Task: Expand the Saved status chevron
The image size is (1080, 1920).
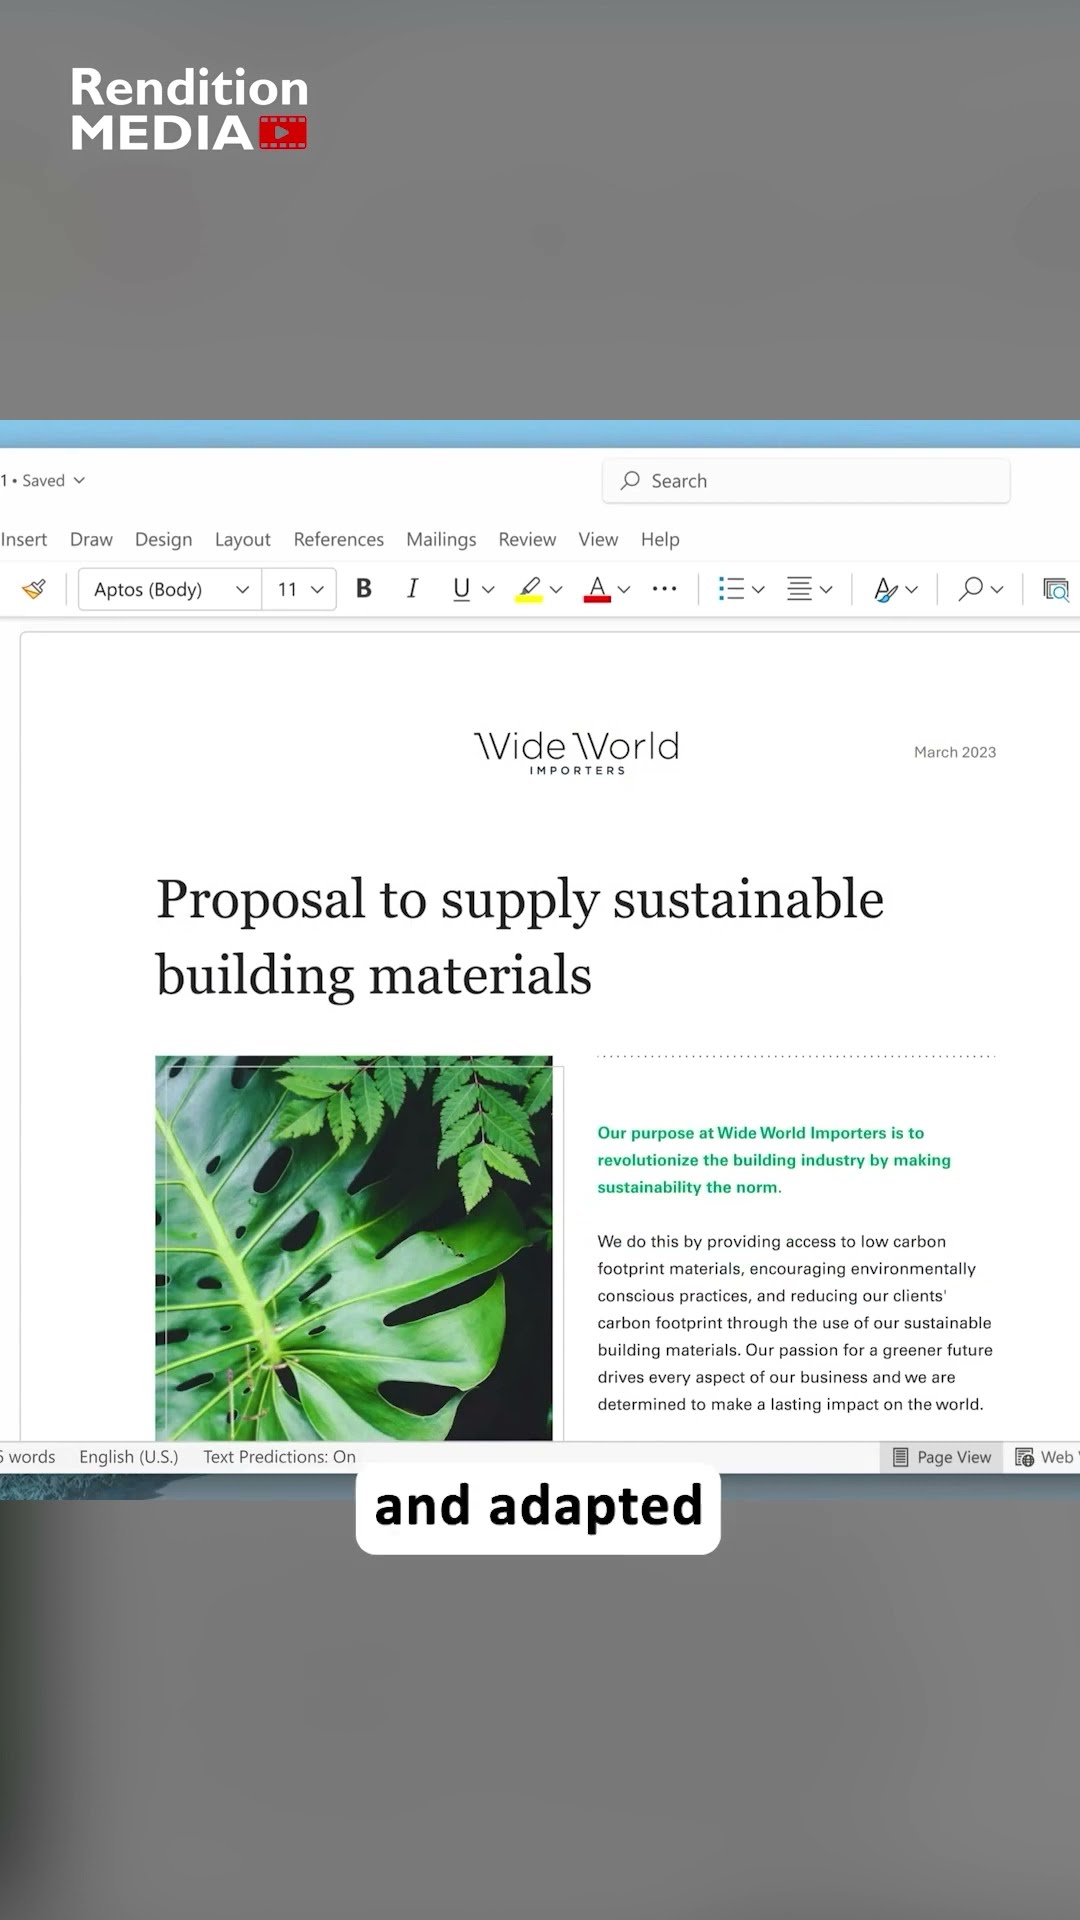Action: 80,481
